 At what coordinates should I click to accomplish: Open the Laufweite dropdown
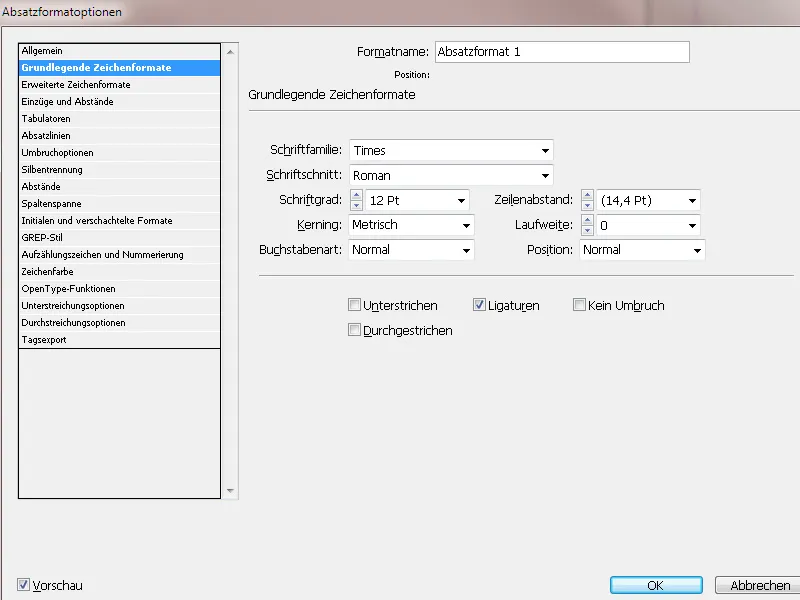pos(692,226)
